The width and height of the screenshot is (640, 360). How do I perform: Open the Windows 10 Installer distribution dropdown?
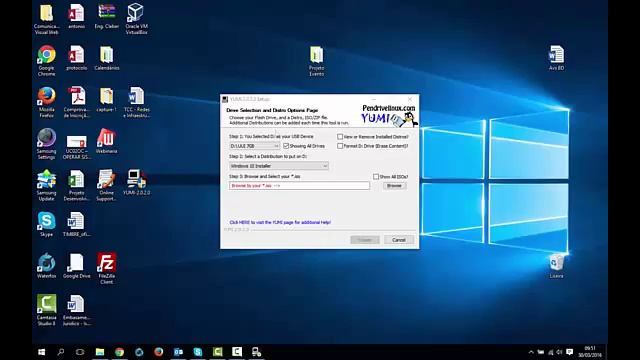tap(279, 166)
